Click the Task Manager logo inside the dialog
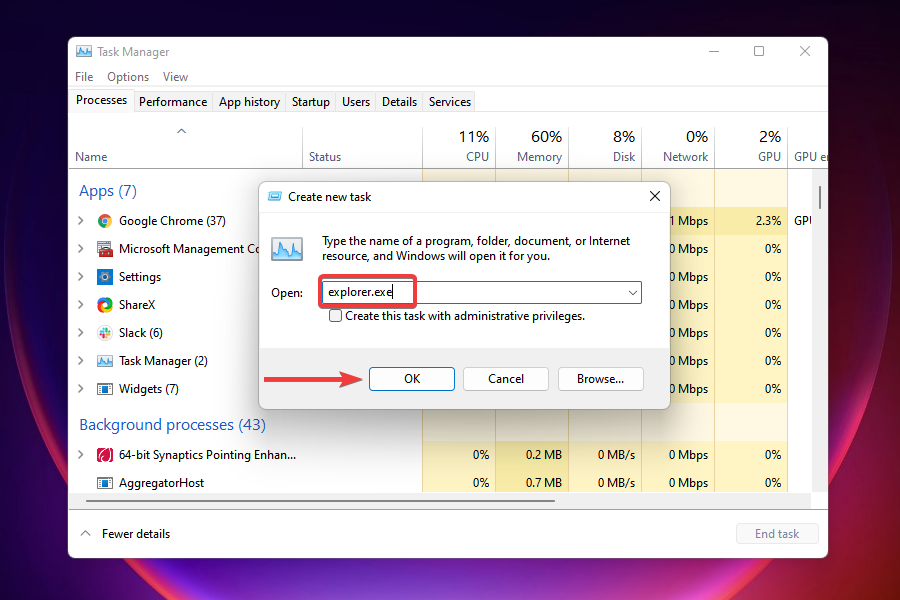 [287, 248]
